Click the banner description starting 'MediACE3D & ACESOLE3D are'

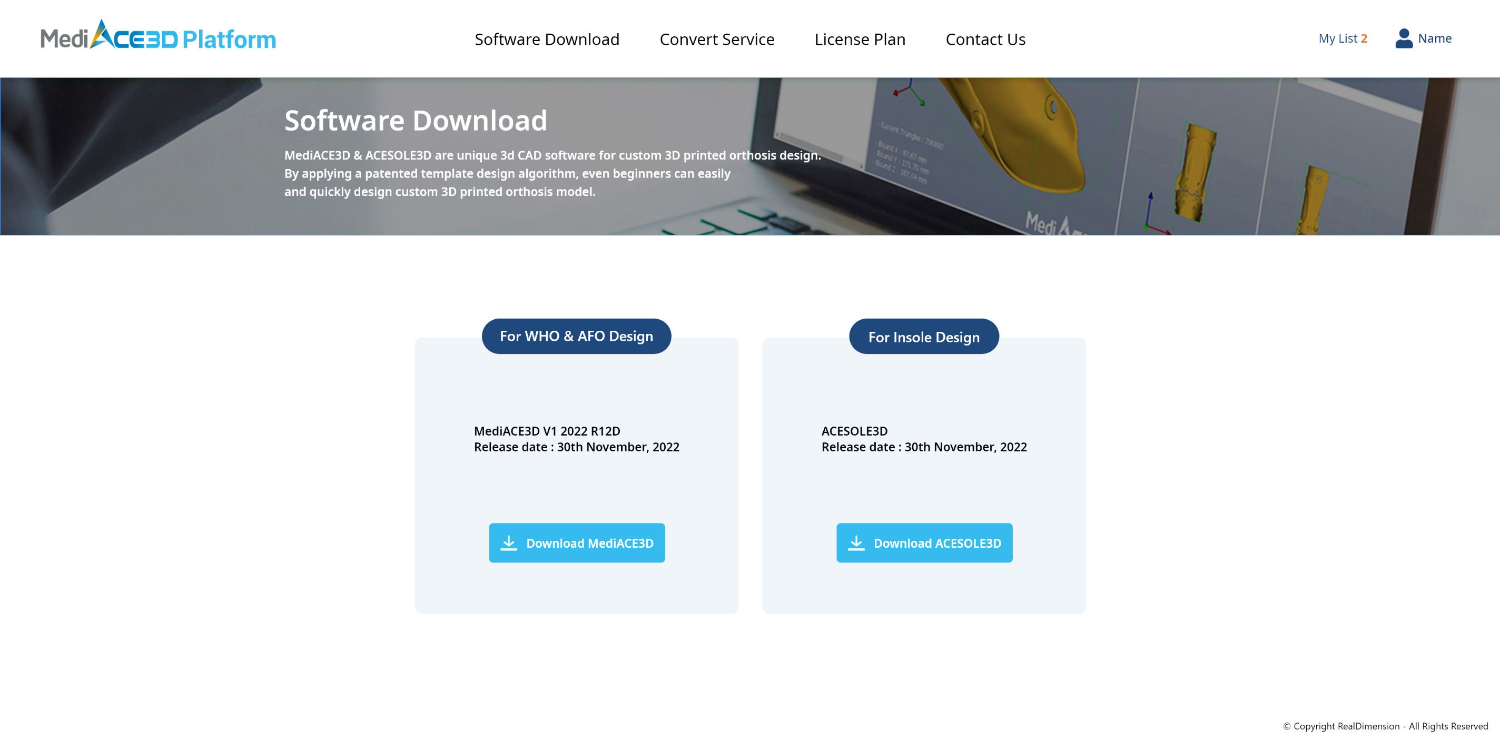(x=553, y=173)
